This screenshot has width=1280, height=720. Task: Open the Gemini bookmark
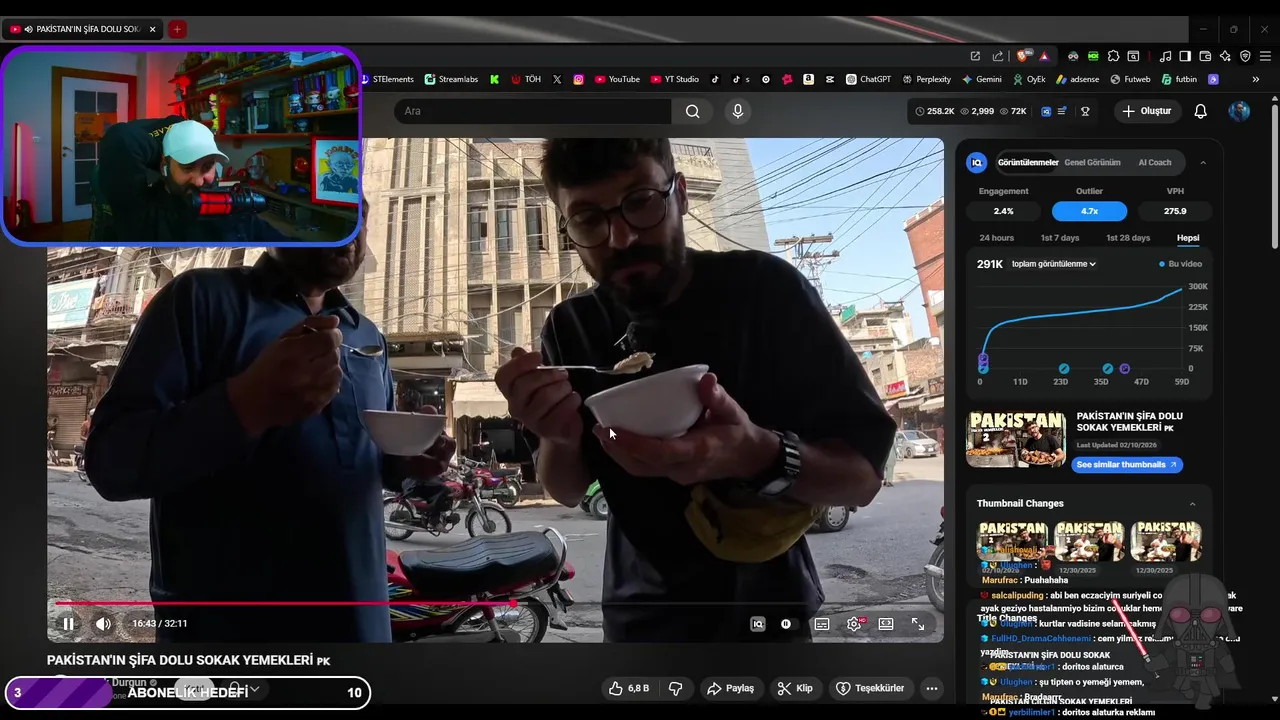tap(982, 79)
